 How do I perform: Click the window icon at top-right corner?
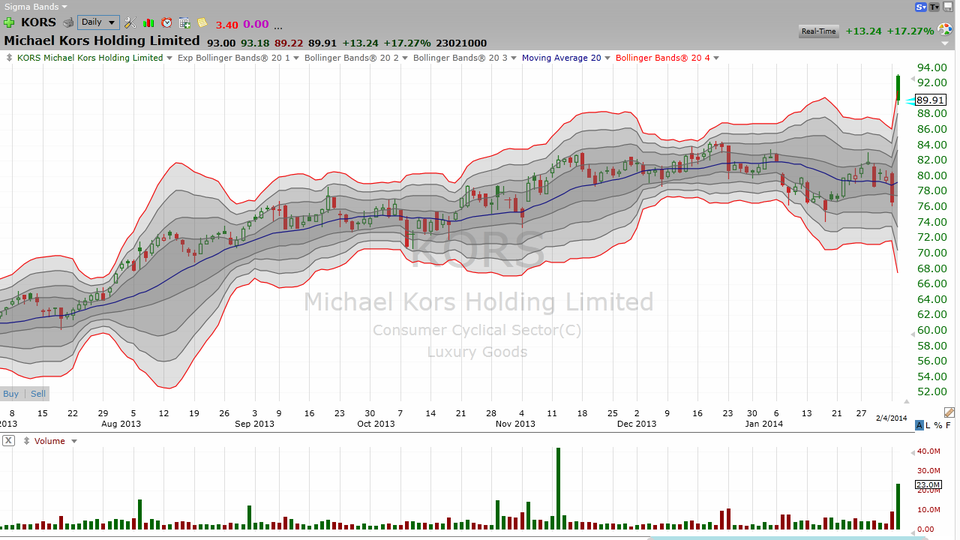pos(948,7)
